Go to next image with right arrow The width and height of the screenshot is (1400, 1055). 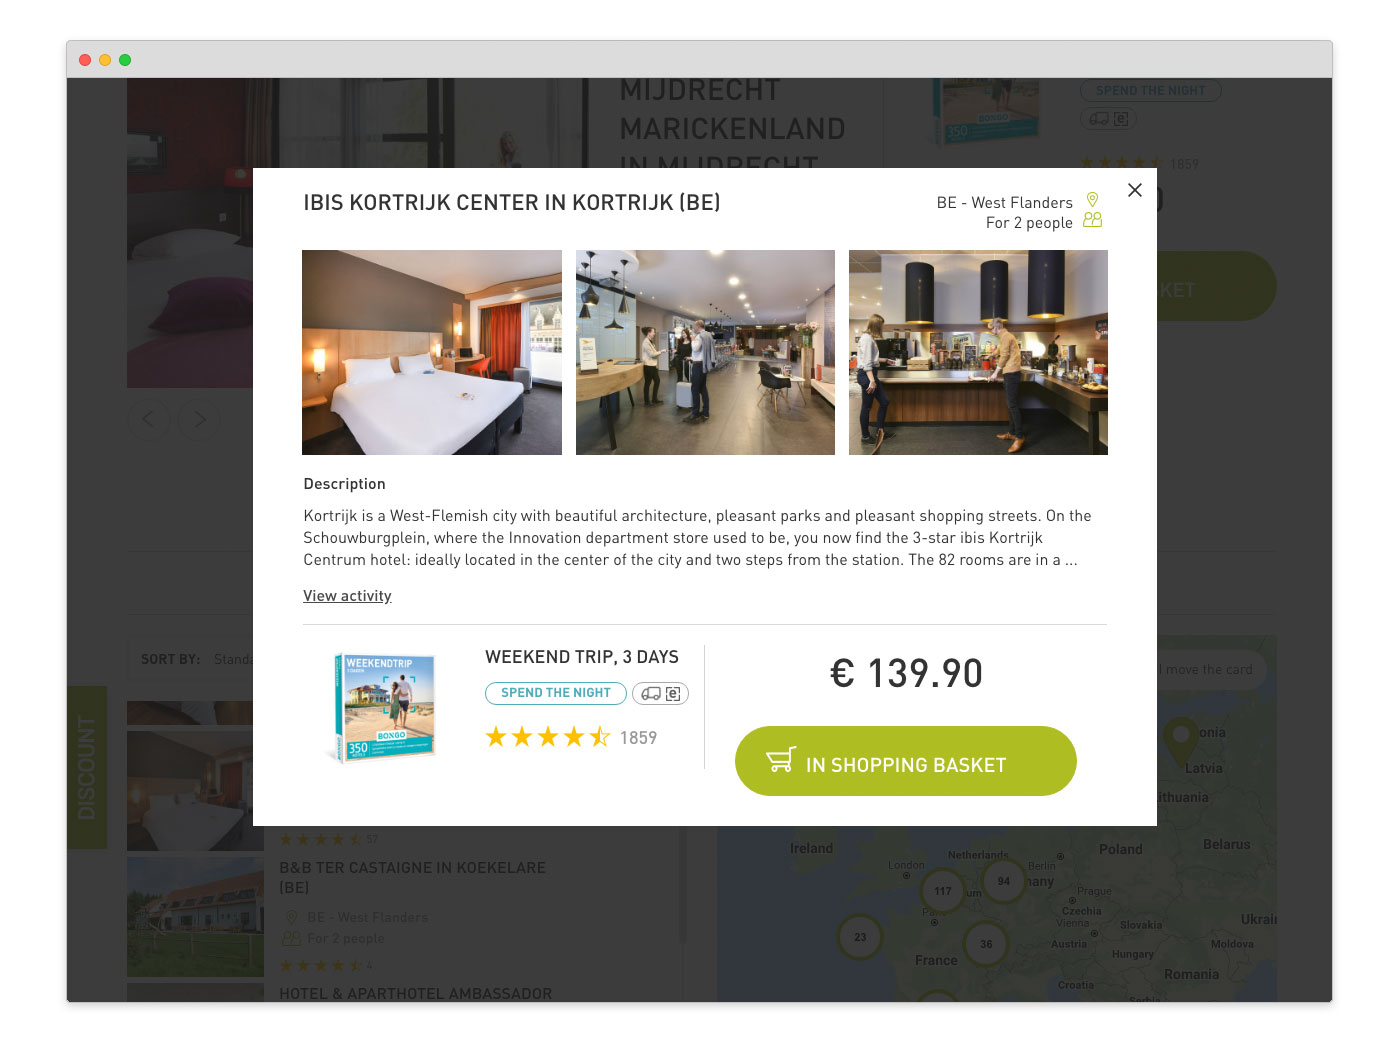(x=199, y=419)
